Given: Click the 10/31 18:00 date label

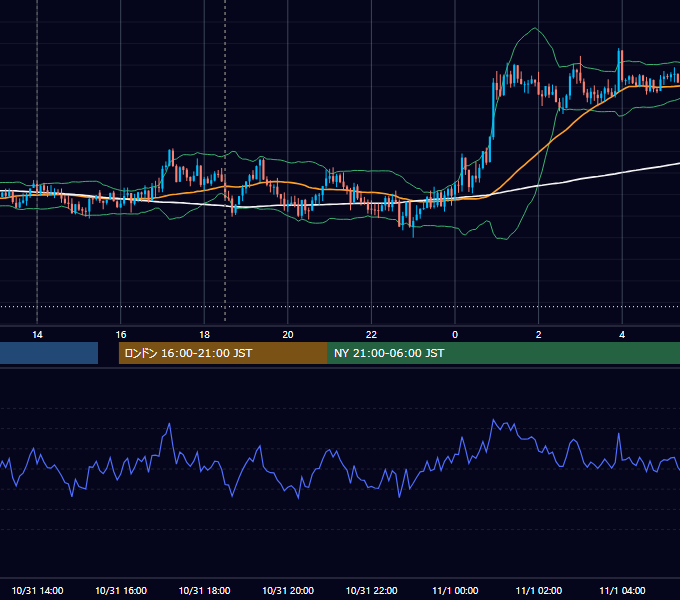Looking at the screenshot, I should [x=204, y=590].
